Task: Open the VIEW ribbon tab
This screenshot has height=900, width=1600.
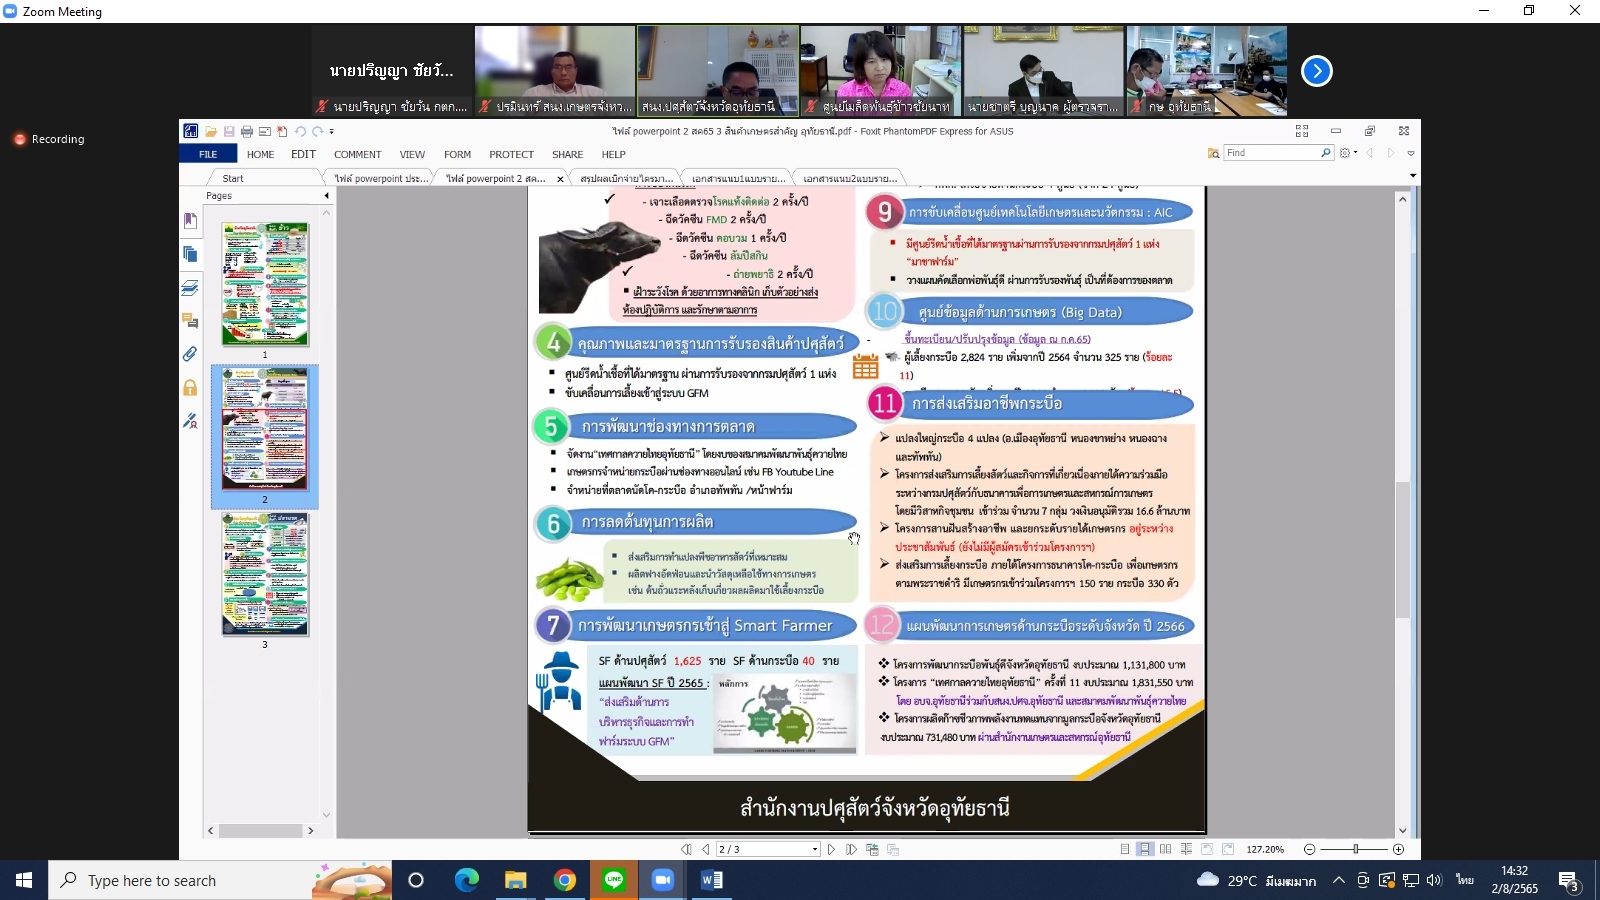Action: tap(412, 154)
